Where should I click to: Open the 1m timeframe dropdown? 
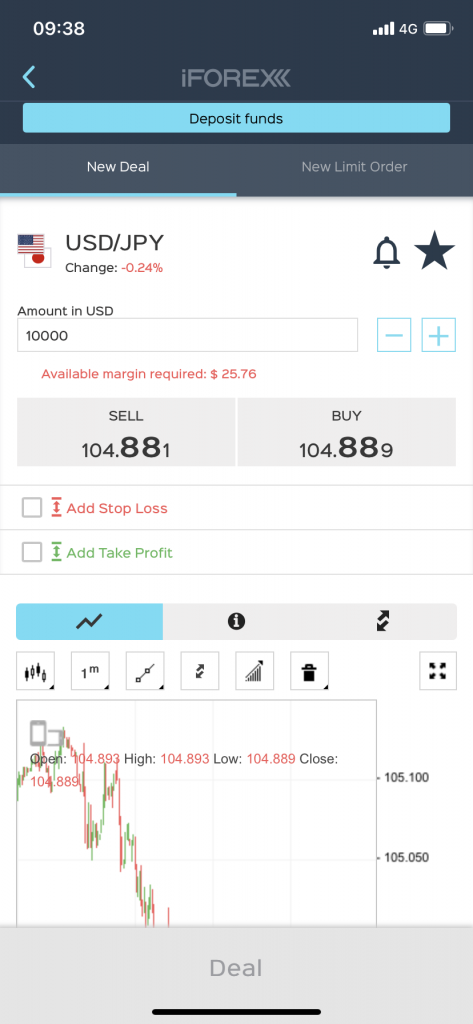pos(90,671)
